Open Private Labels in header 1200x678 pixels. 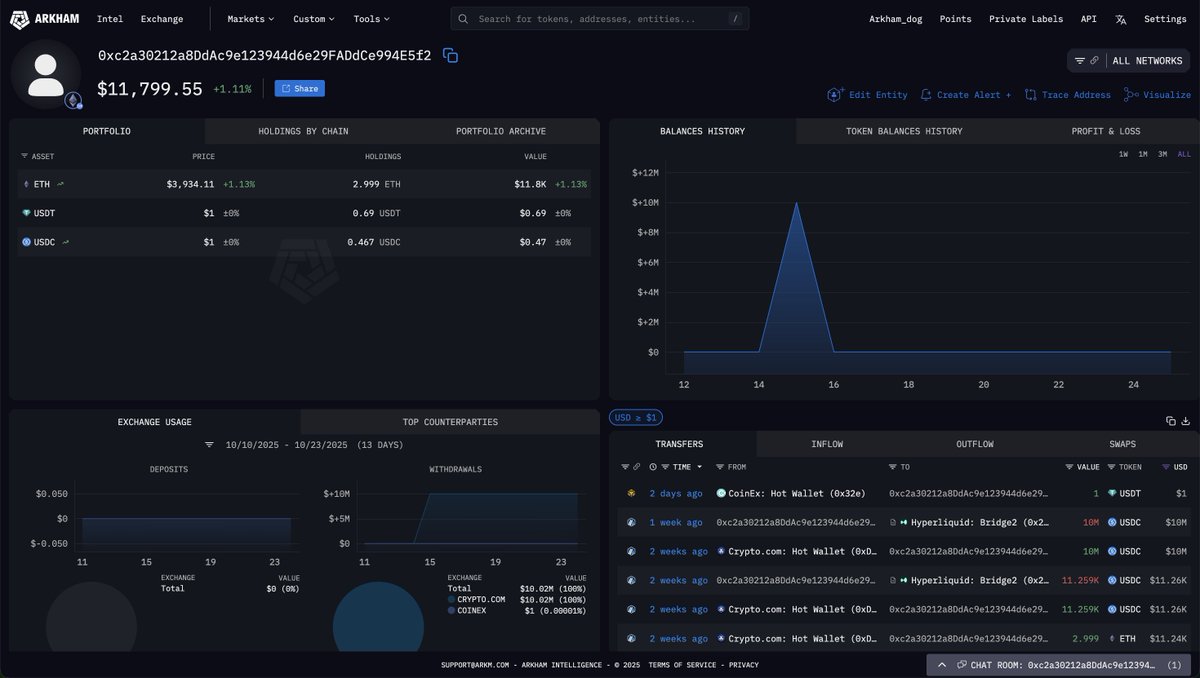point(1026,19)
